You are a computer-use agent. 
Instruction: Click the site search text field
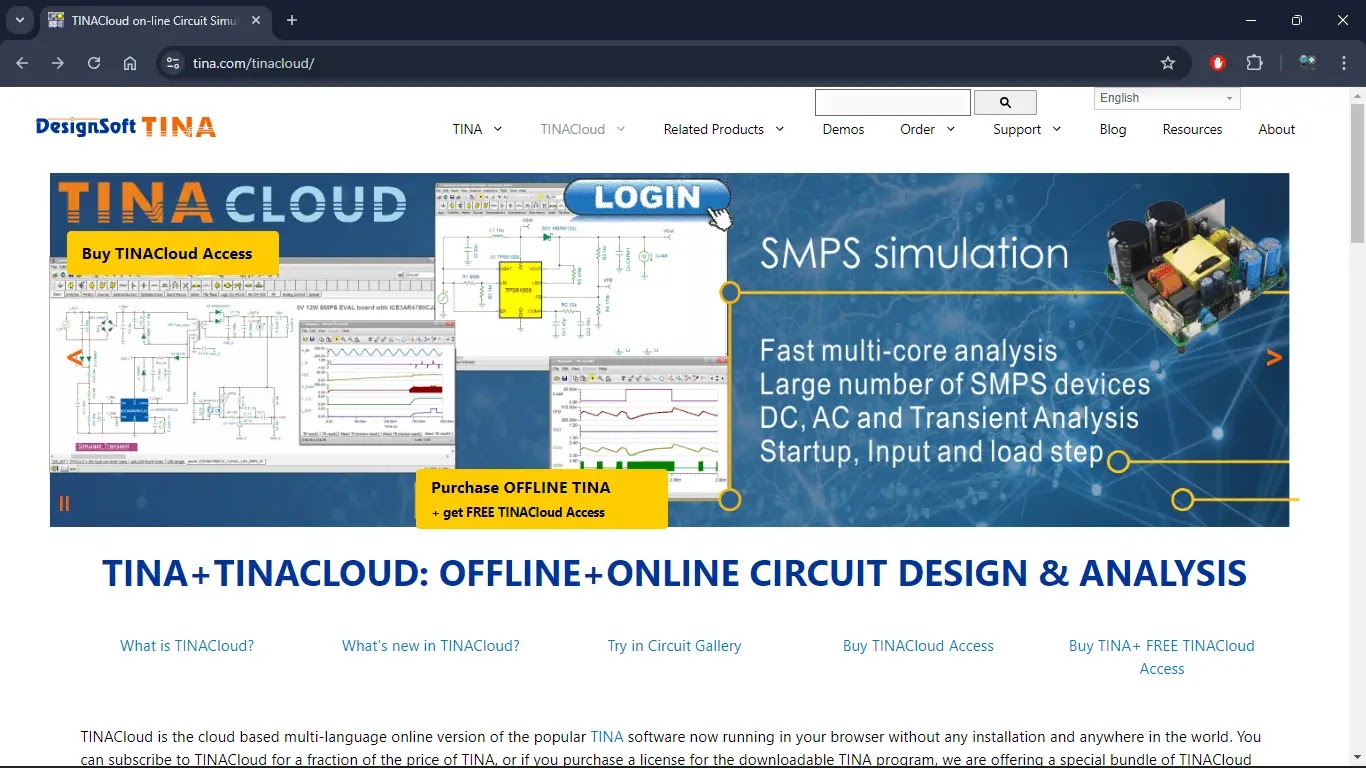point(892,102)
